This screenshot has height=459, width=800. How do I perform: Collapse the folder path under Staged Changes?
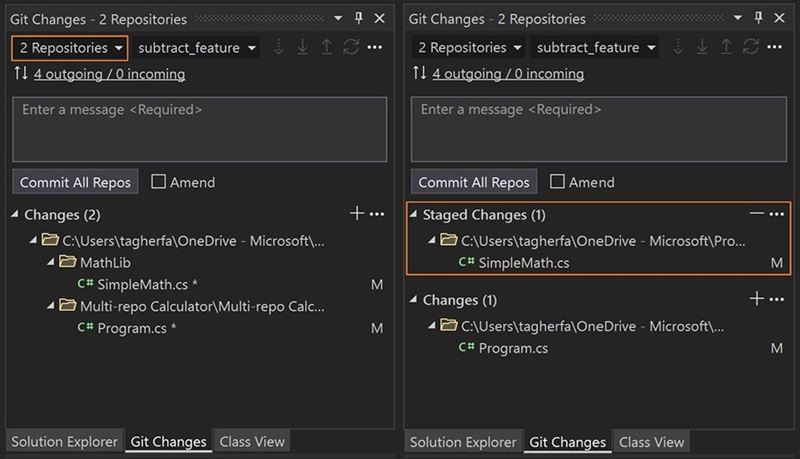(x=432, y=240)
